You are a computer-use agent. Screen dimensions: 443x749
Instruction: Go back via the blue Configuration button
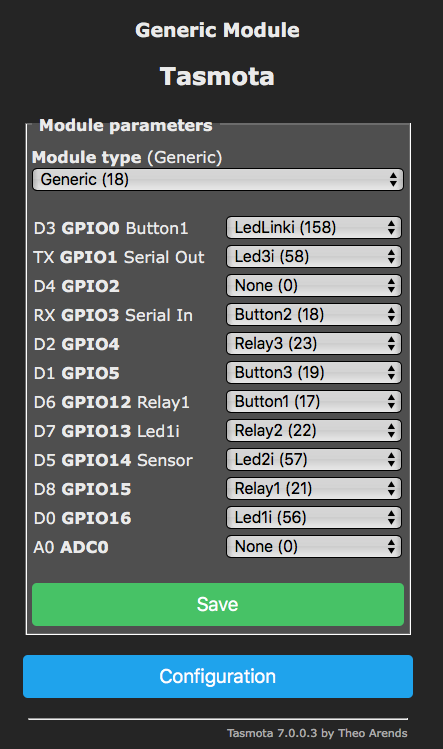pos(218,676)
